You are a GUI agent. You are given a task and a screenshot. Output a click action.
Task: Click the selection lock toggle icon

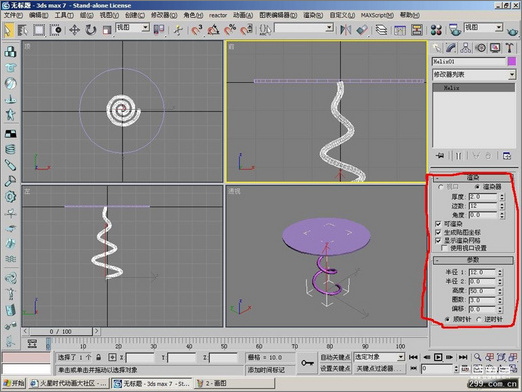click(98, 357)
